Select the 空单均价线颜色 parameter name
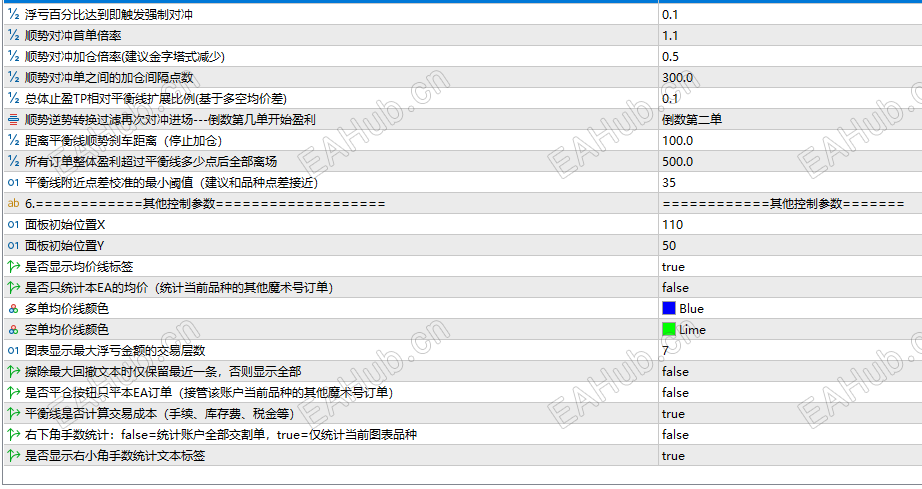Viewport: 922px width, 489px height. click(66, 330)
